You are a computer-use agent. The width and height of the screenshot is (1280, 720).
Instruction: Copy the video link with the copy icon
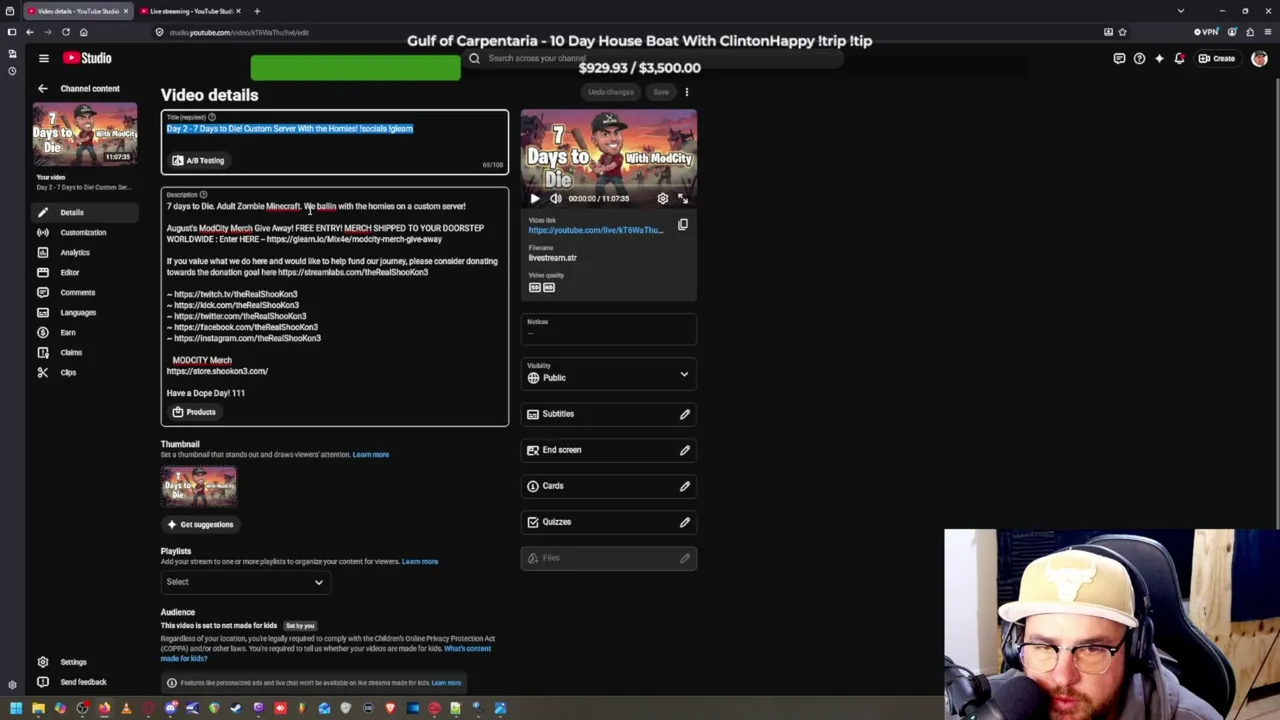[x=683, y=225]
